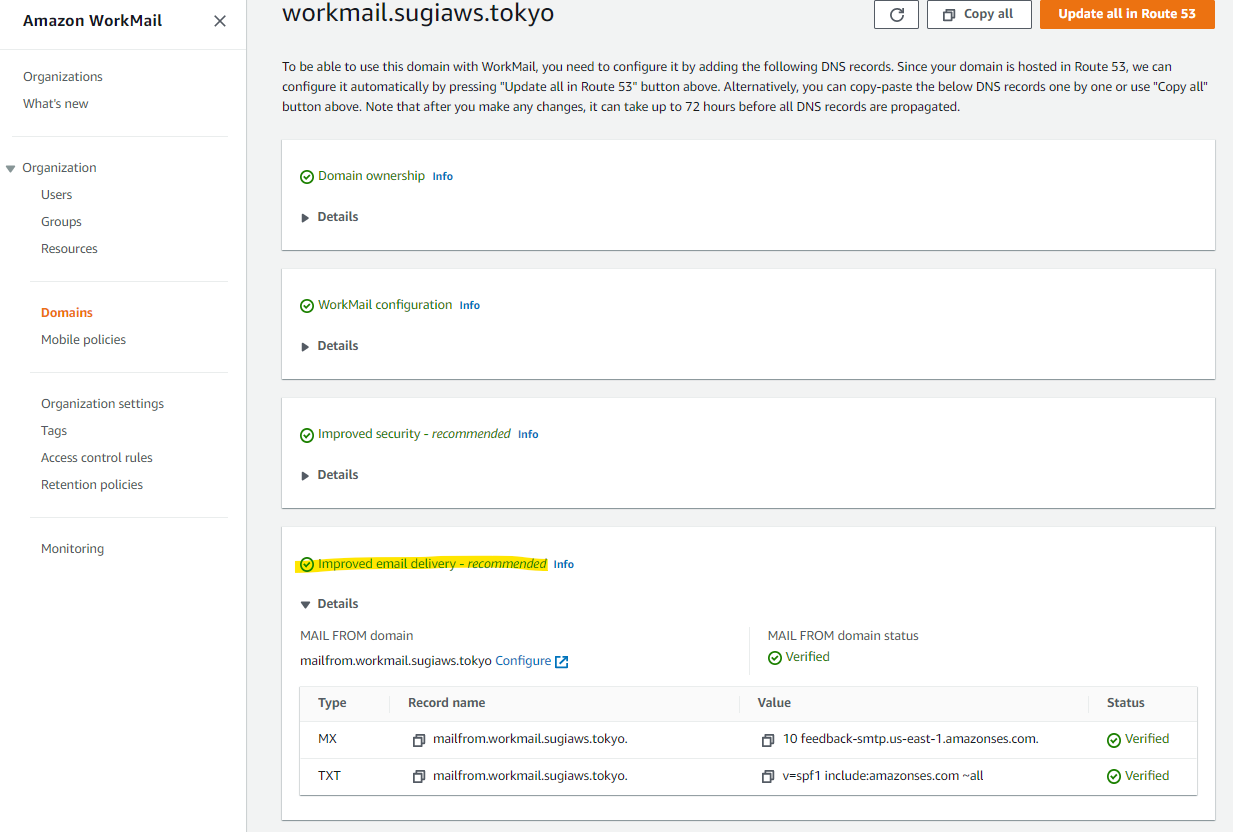Click the WorkMail configuration green check icon
Image resolution: width=1233 pixels, height=832 pixels.
[307, 306]
